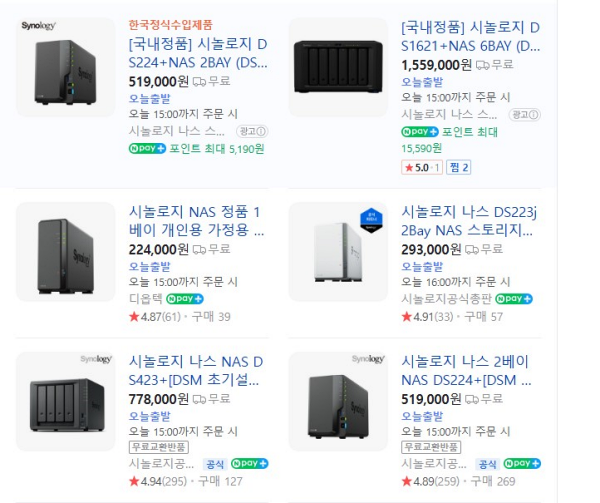Image resolution: width=600 pixels, height=503 pixels.
Task: Click the 포인트 최대 5,190원 text
Action: tap(217, 148)
